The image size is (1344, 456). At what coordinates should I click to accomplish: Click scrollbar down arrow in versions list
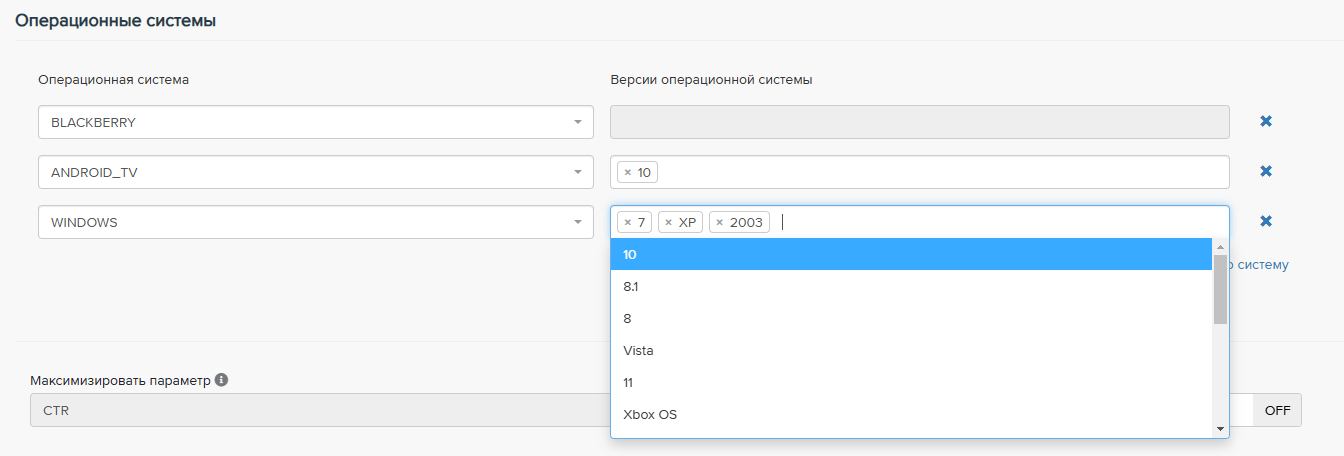[x=1220, y=429]
